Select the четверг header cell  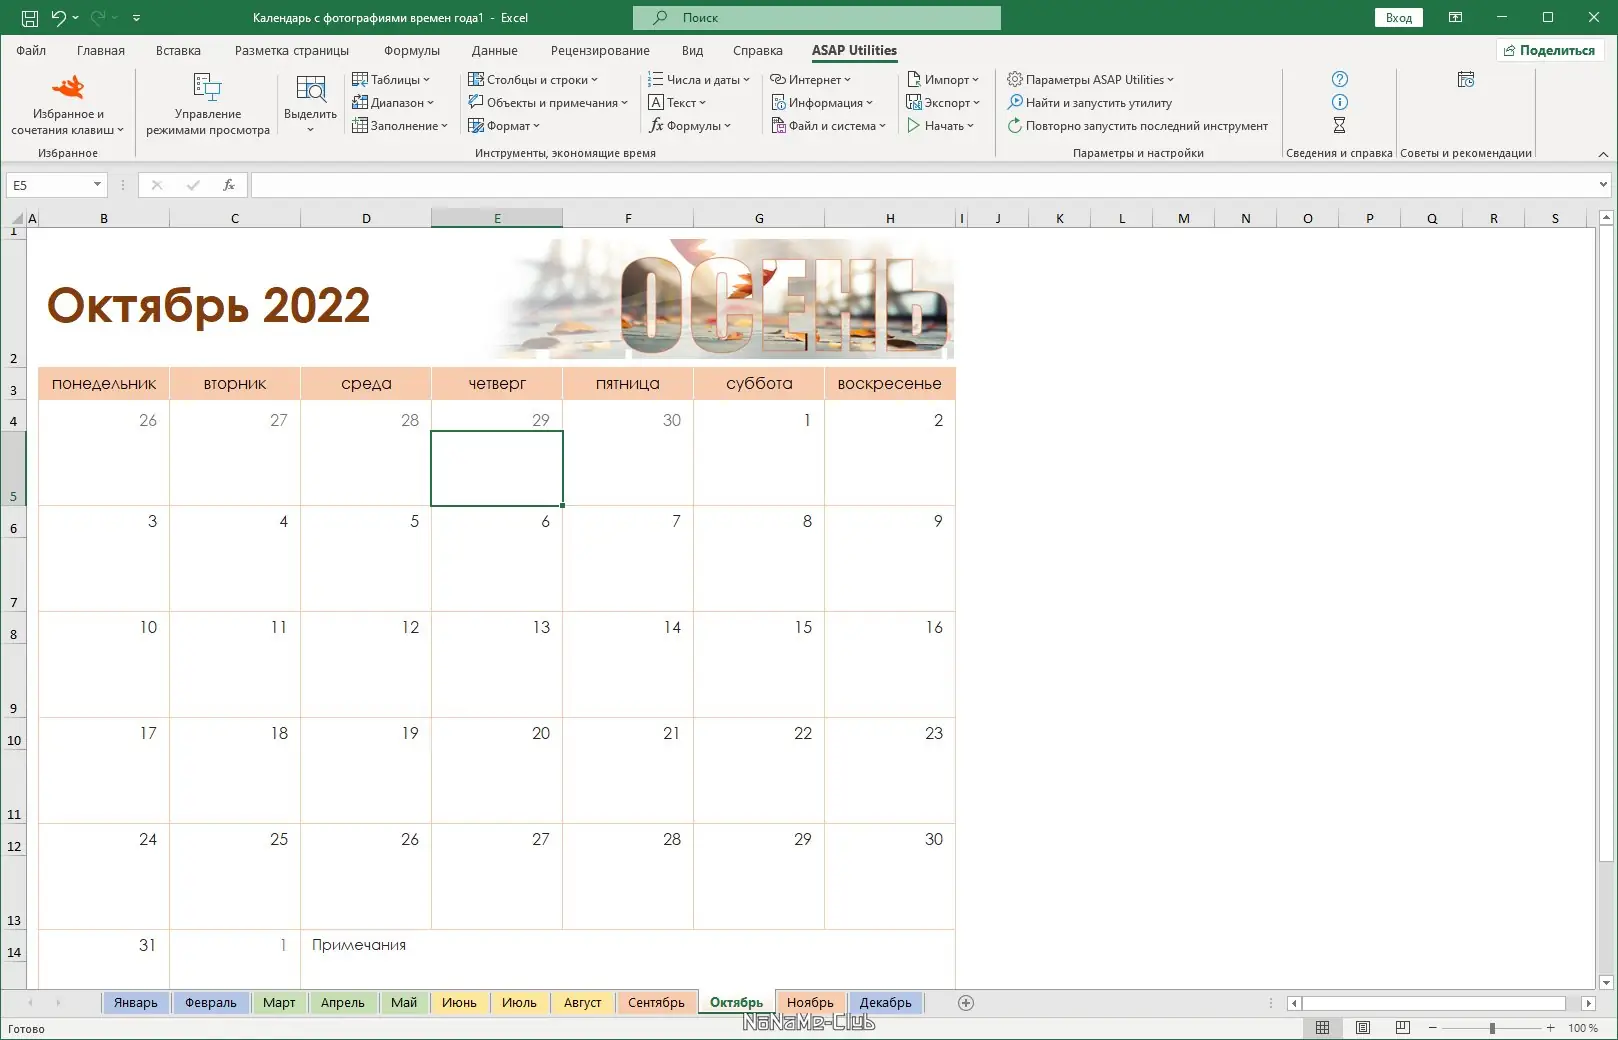pos(497,383)
